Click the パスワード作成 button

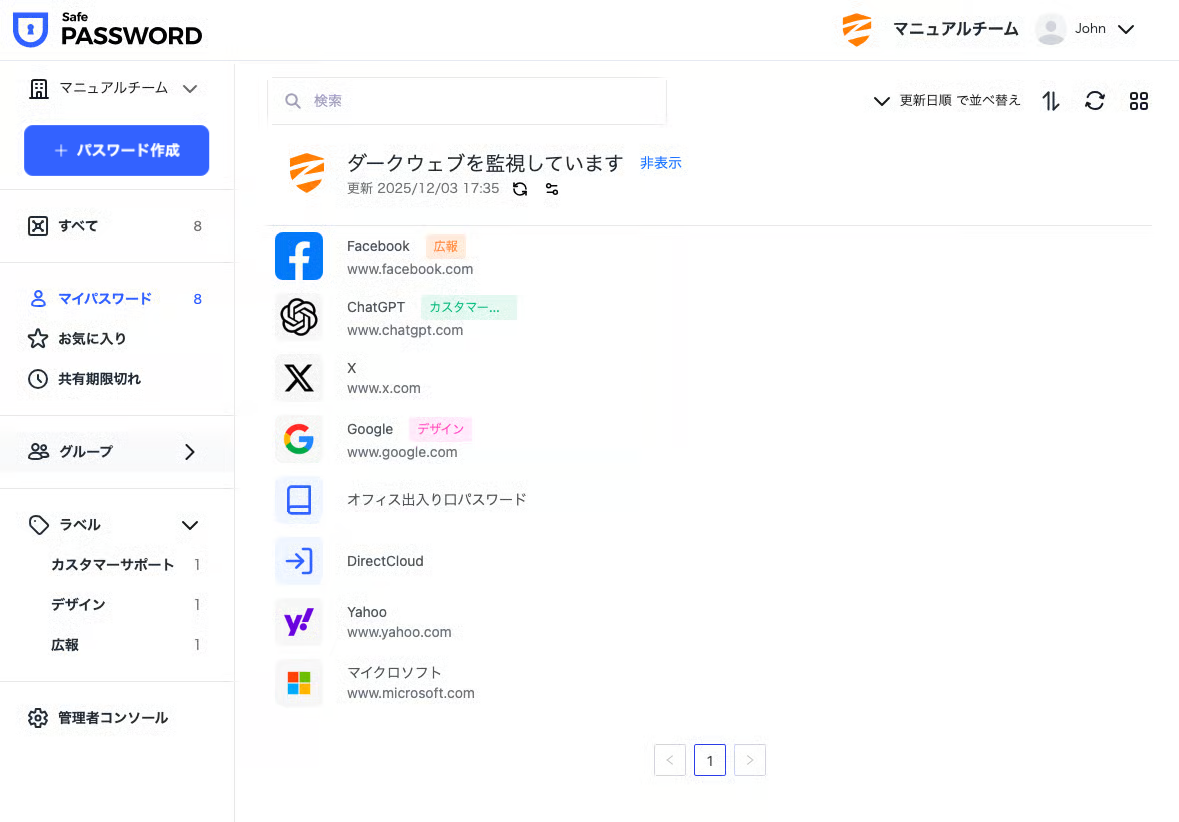[116, 150]
